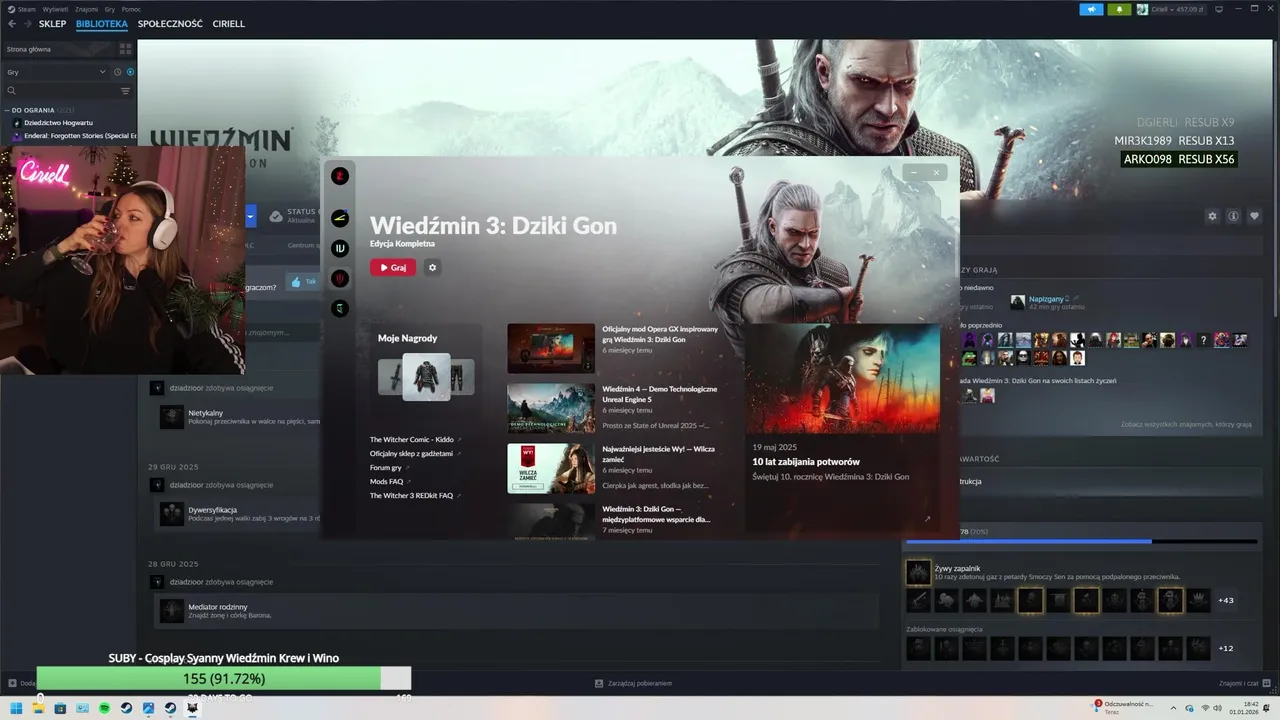This screenshot has height=720, width=1280.
Task: Add the game to favorites with the heart icon
Action: [x=1254, y=216]
